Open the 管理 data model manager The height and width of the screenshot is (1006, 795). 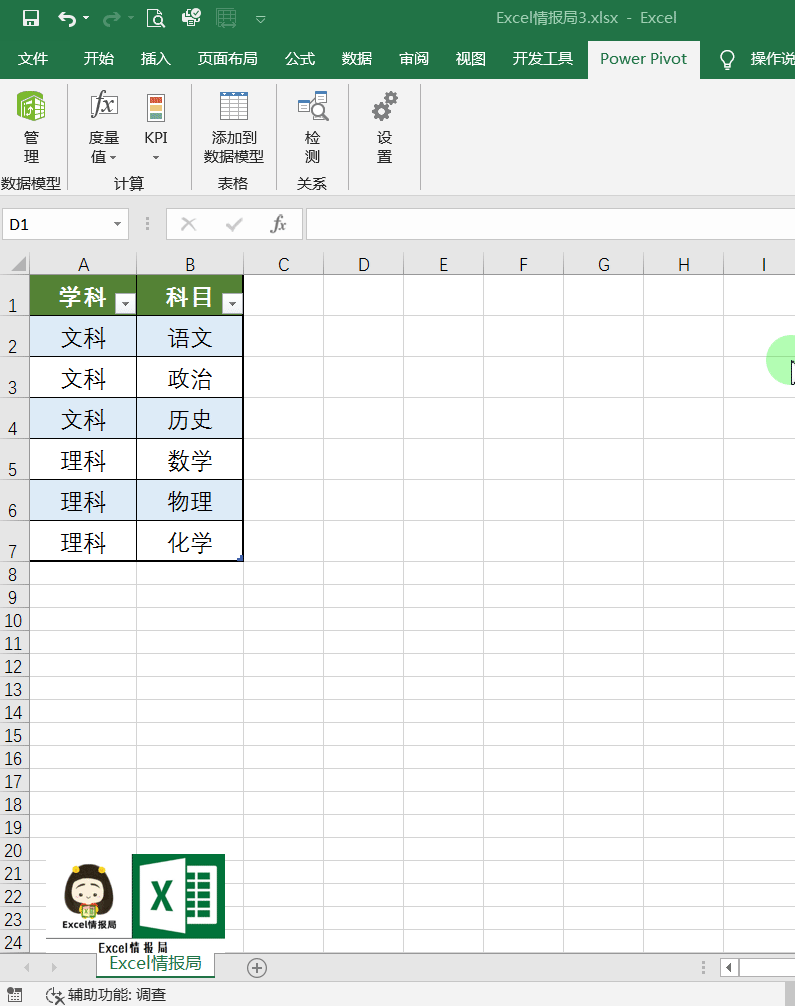click(x=31, y=128)
